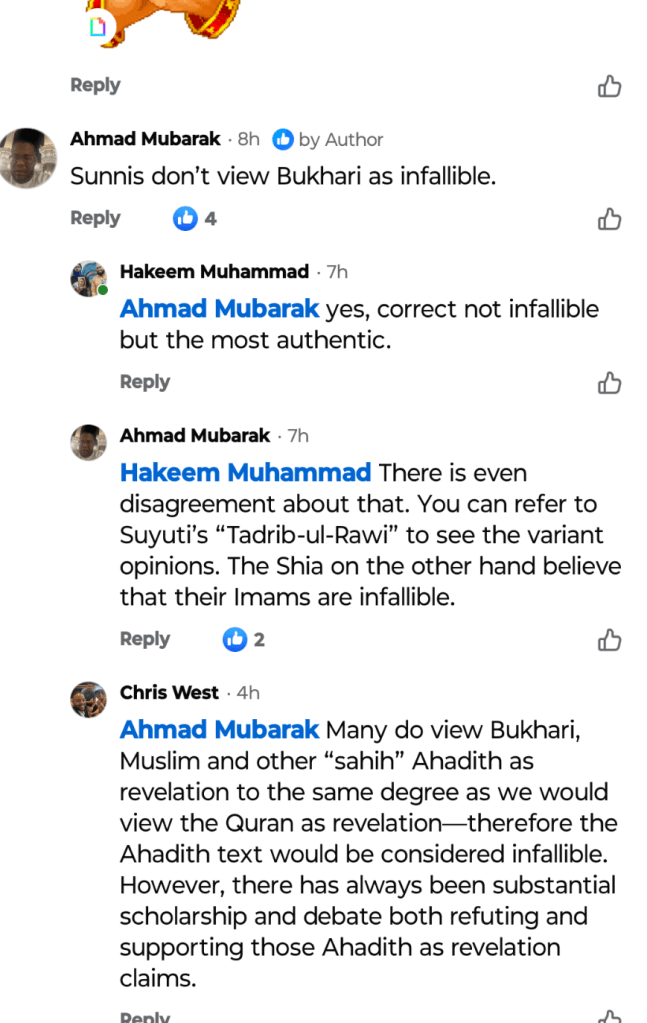Open Chris West's profile name

click(169, 692)
